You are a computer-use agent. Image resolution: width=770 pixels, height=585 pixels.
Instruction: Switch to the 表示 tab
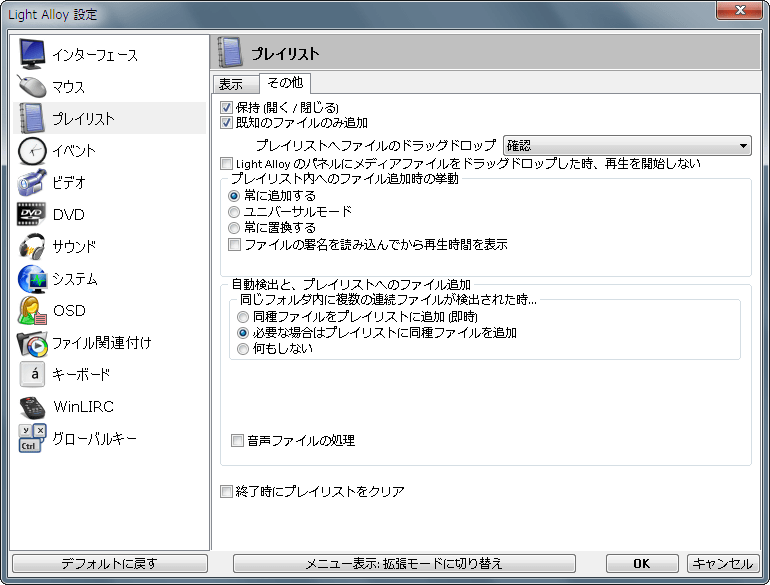[x=235, y=84]
